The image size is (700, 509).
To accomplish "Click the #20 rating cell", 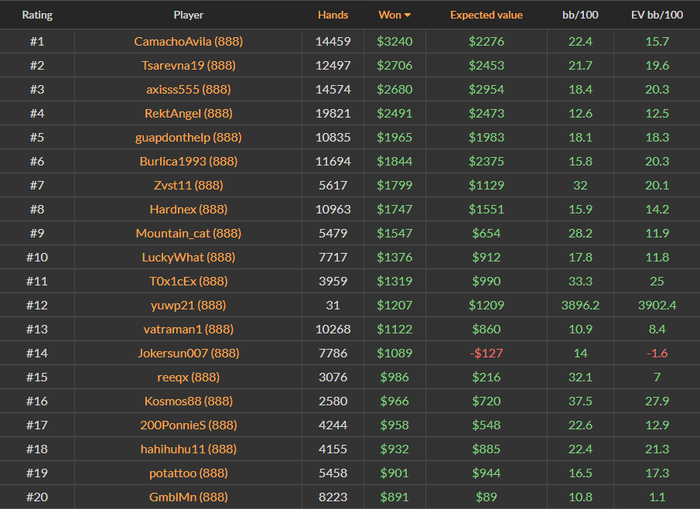I will coord(37,497).
